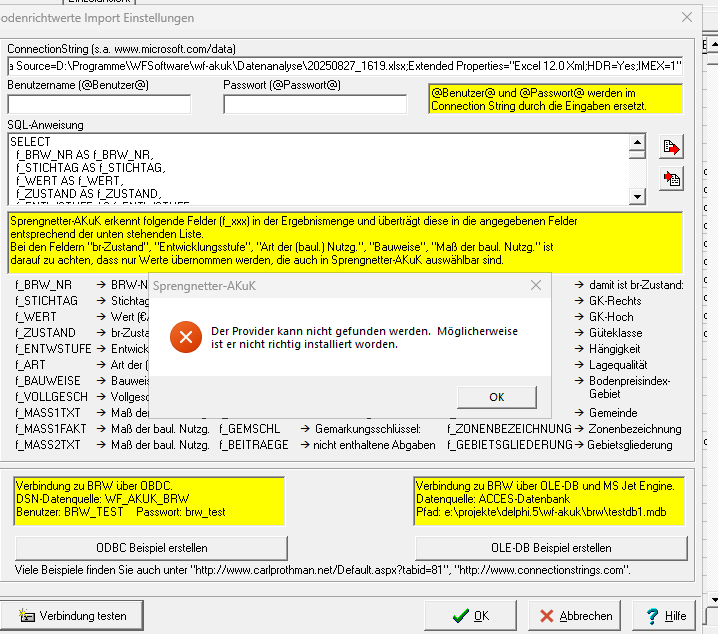The width and height of the screenshot is (718, 634).
Task: Click the f_GEMSCHL field label
Action: click(250, 429)
